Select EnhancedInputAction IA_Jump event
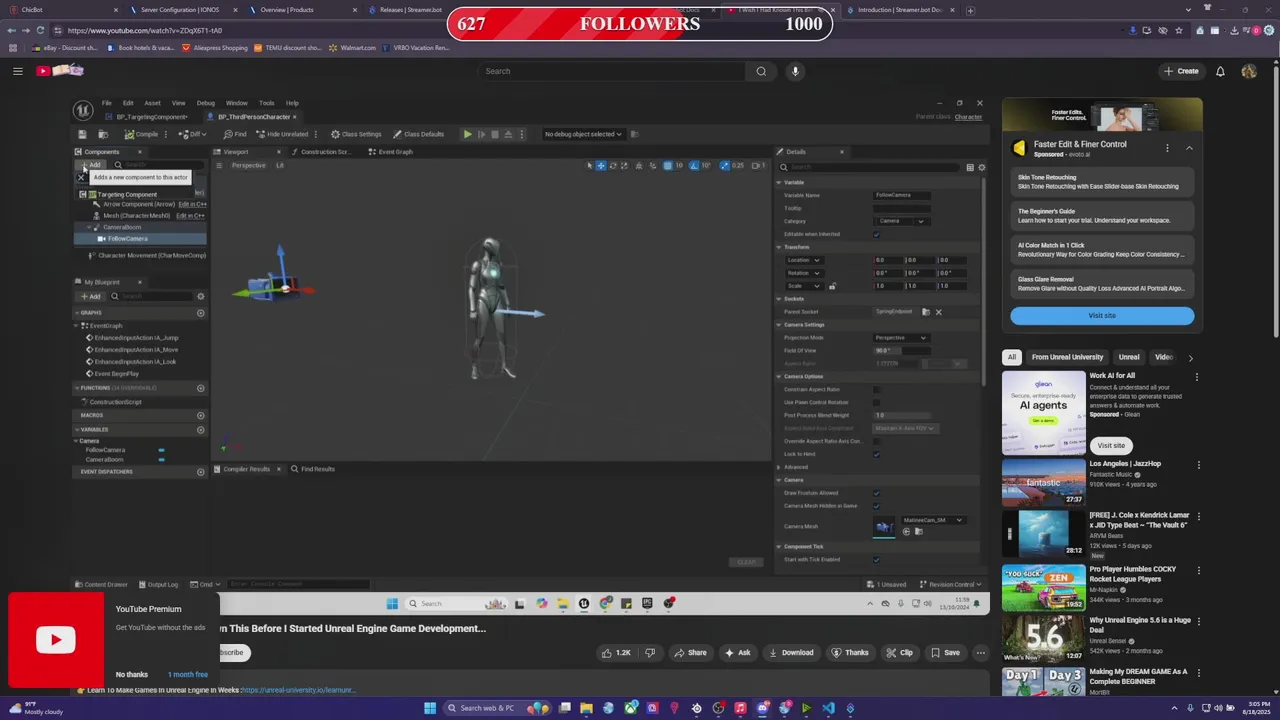The image size is (1280, 720). [x=133, y=338]
